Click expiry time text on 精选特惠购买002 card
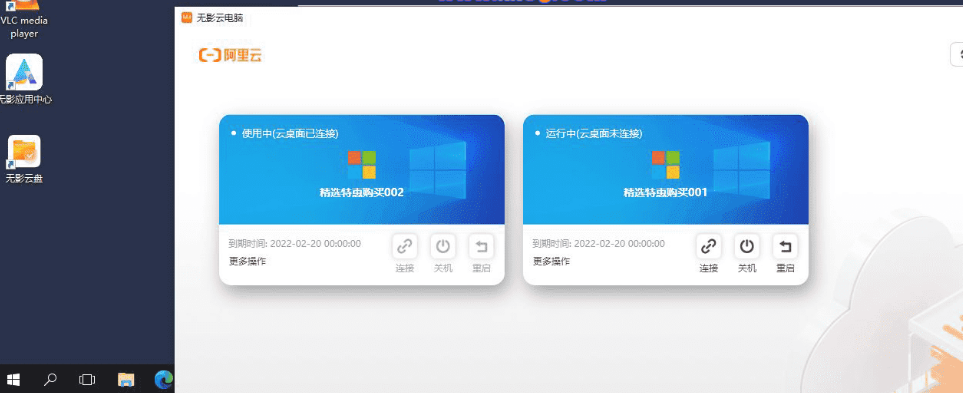 tap(295, 244)
